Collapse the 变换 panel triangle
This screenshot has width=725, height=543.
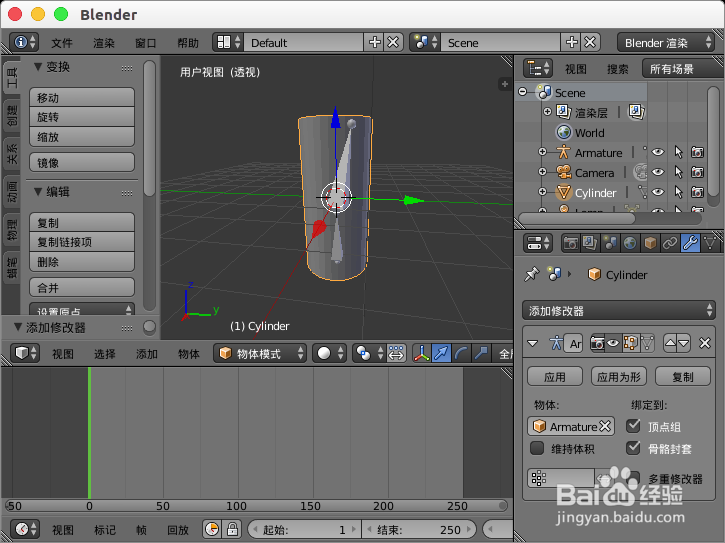pos(38,67)
